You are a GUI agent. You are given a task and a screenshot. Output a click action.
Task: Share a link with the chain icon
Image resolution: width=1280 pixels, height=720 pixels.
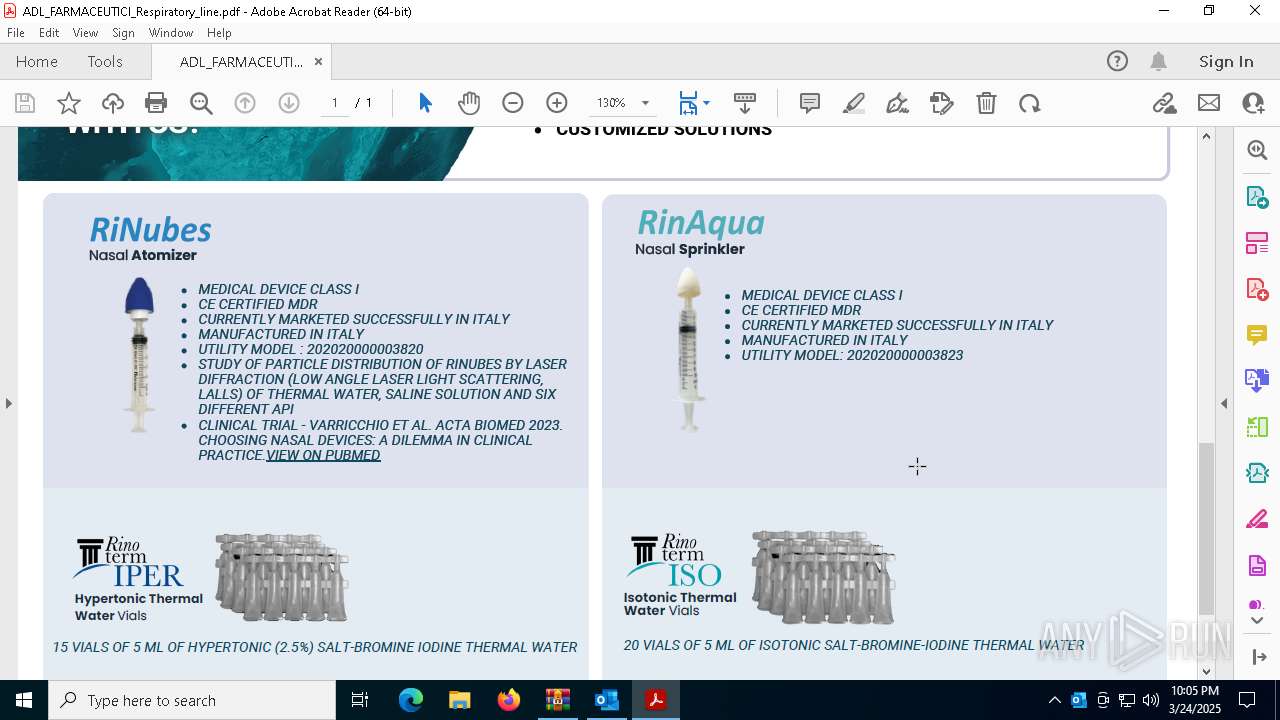1165,103
